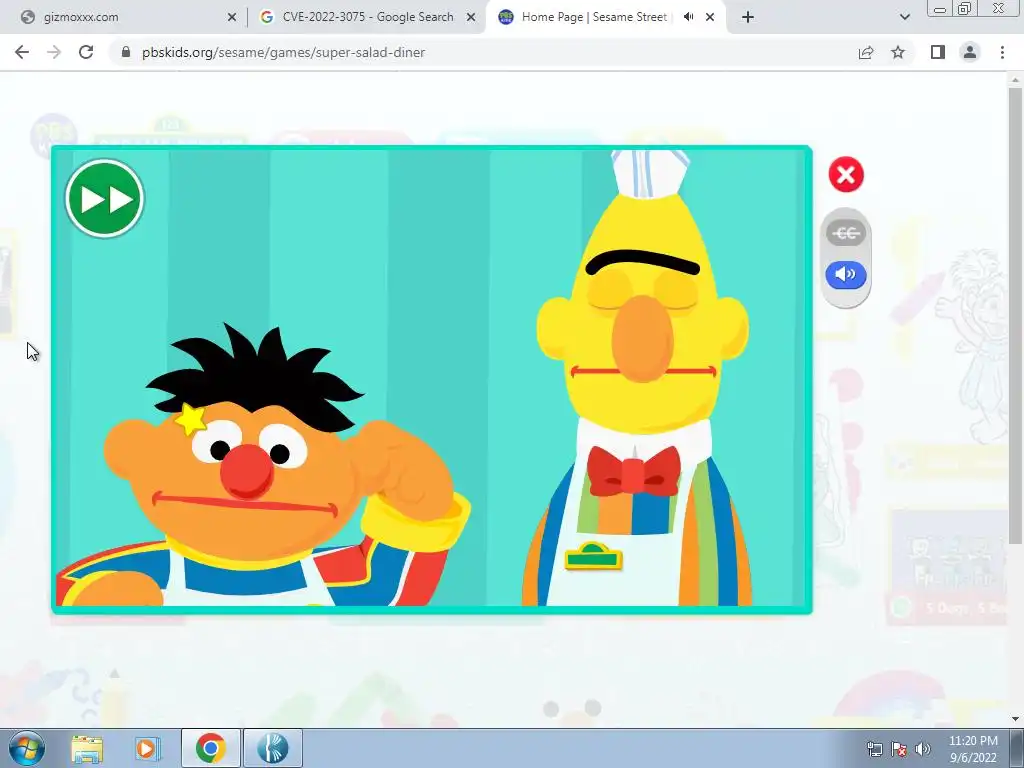Launch Windows Media Player from the taskbar

(x=148, y=748)
